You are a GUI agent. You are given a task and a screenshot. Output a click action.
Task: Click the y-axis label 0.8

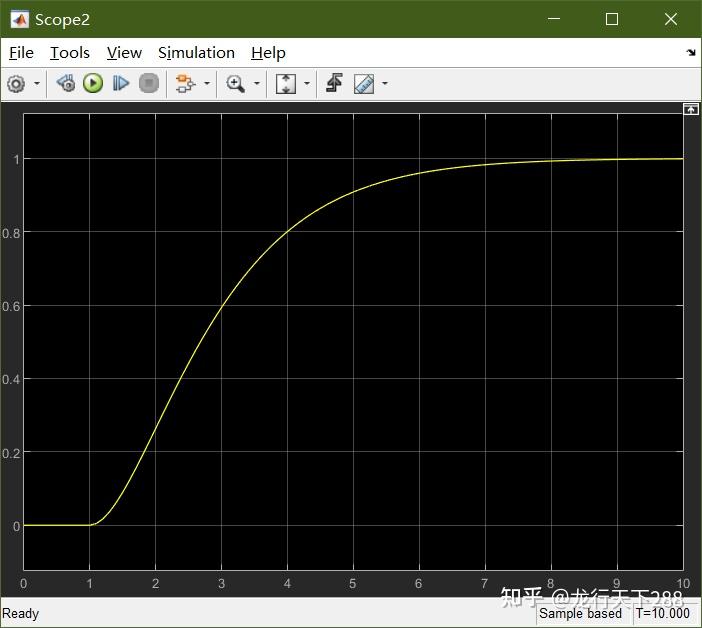(x=11, y=234)
